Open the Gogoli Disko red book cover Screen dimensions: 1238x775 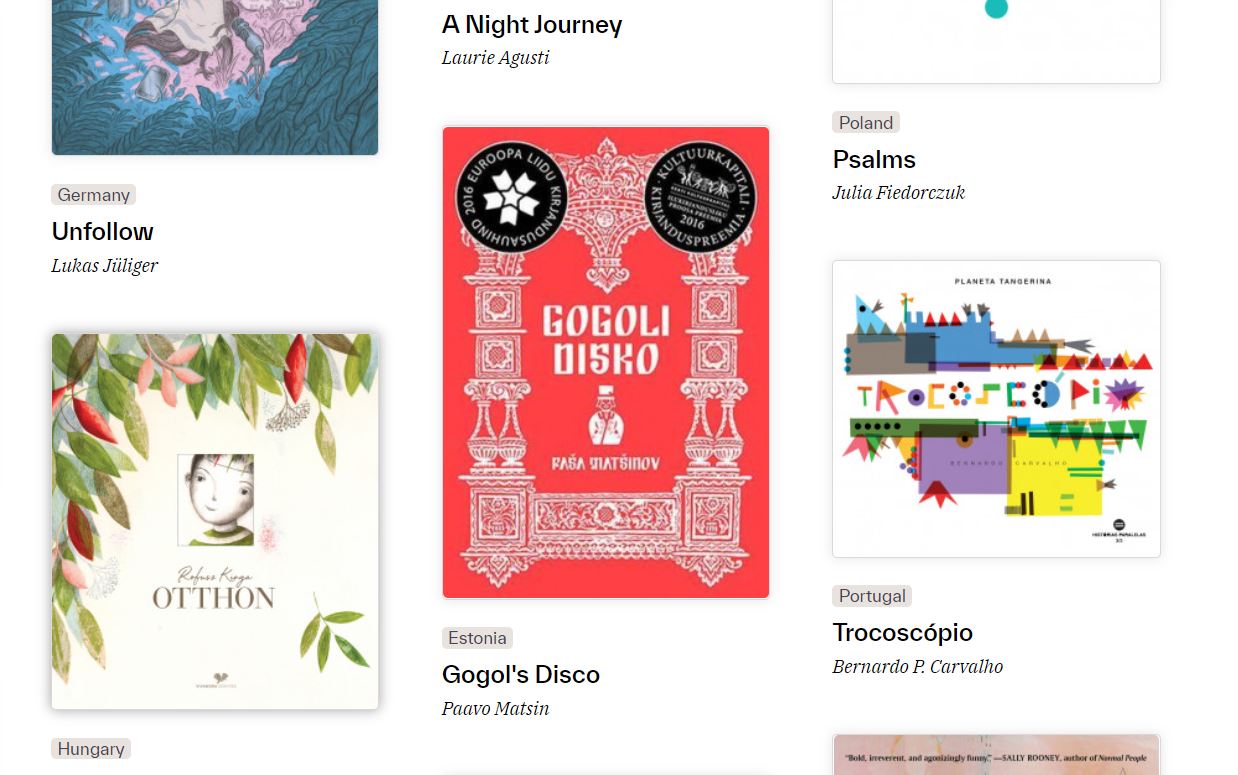(606, 362)
